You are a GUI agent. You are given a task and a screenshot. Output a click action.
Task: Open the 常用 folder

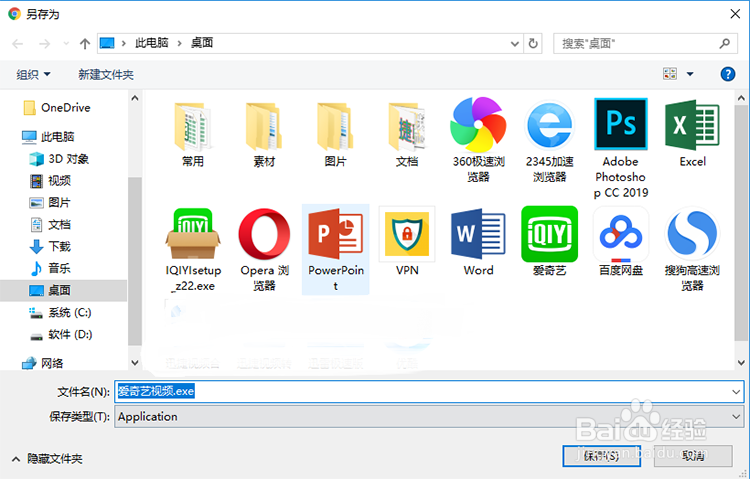[193, 134]
